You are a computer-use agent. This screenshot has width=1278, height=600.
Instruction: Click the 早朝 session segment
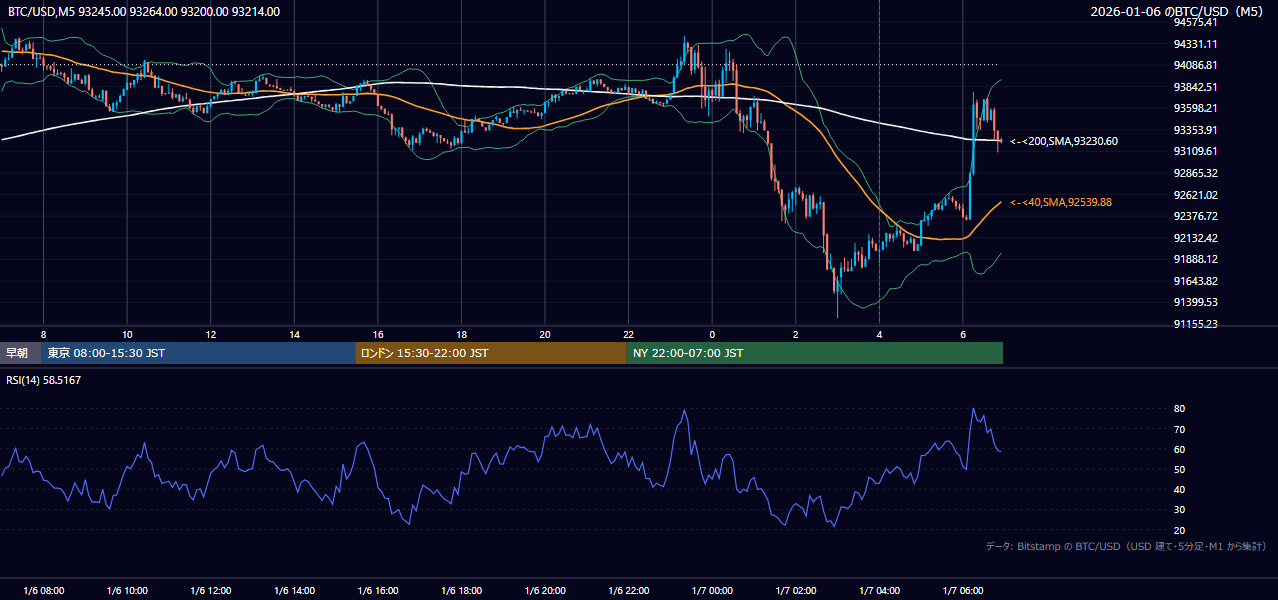[20, 353]
